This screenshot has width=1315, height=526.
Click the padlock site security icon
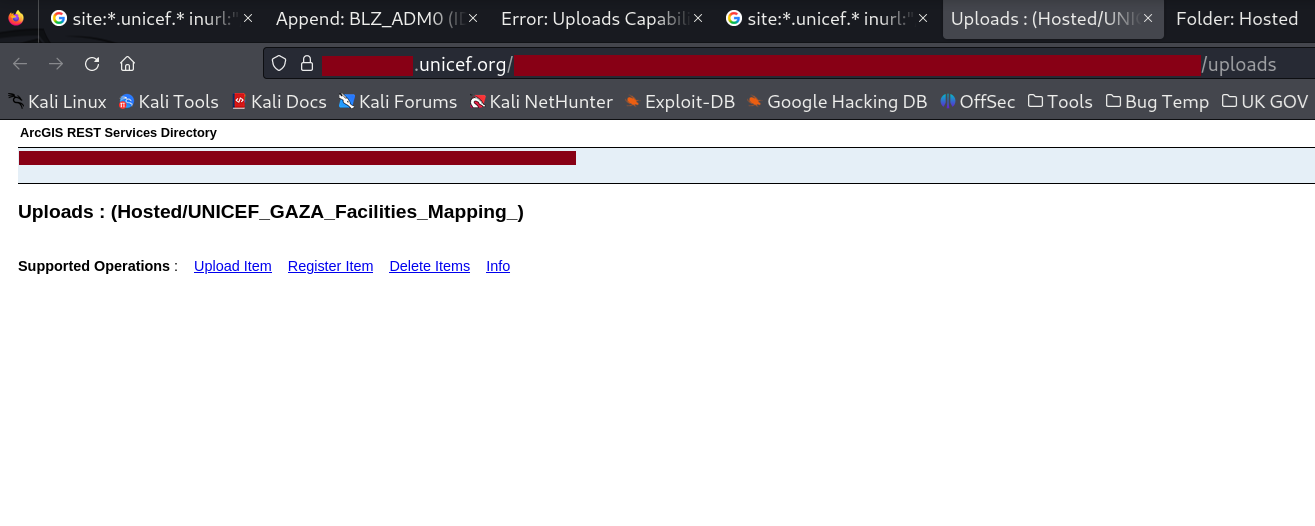306,64
